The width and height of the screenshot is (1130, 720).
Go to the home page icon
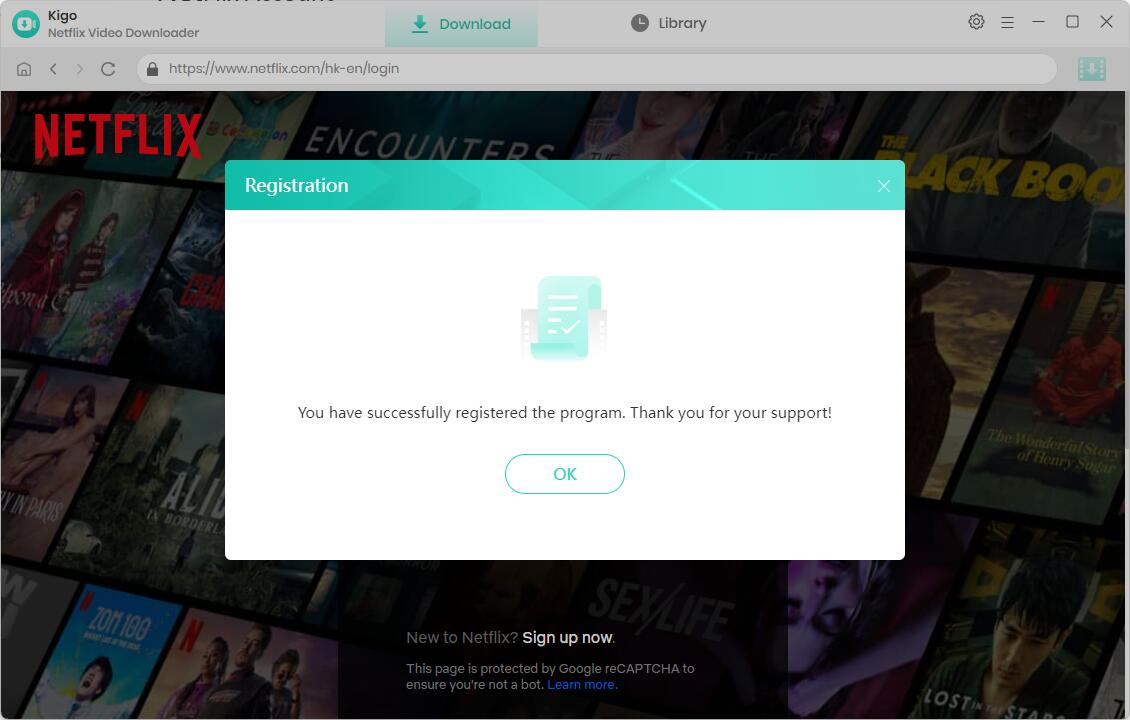[24, 68]
